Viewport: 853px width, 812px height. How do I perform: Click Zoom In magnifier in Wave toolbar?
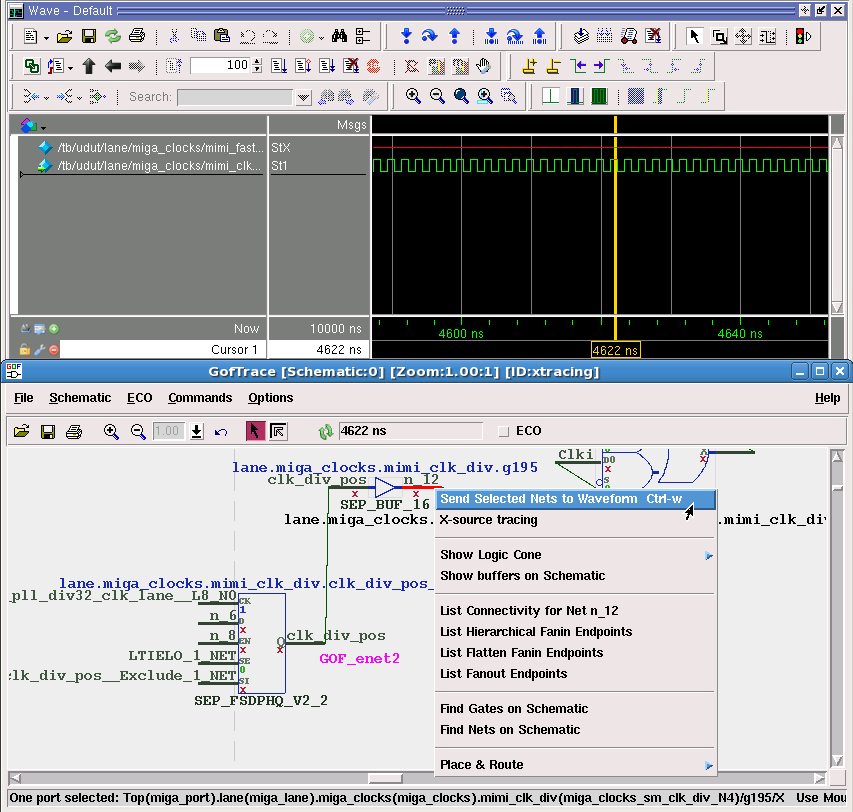(x=413, y=97)
